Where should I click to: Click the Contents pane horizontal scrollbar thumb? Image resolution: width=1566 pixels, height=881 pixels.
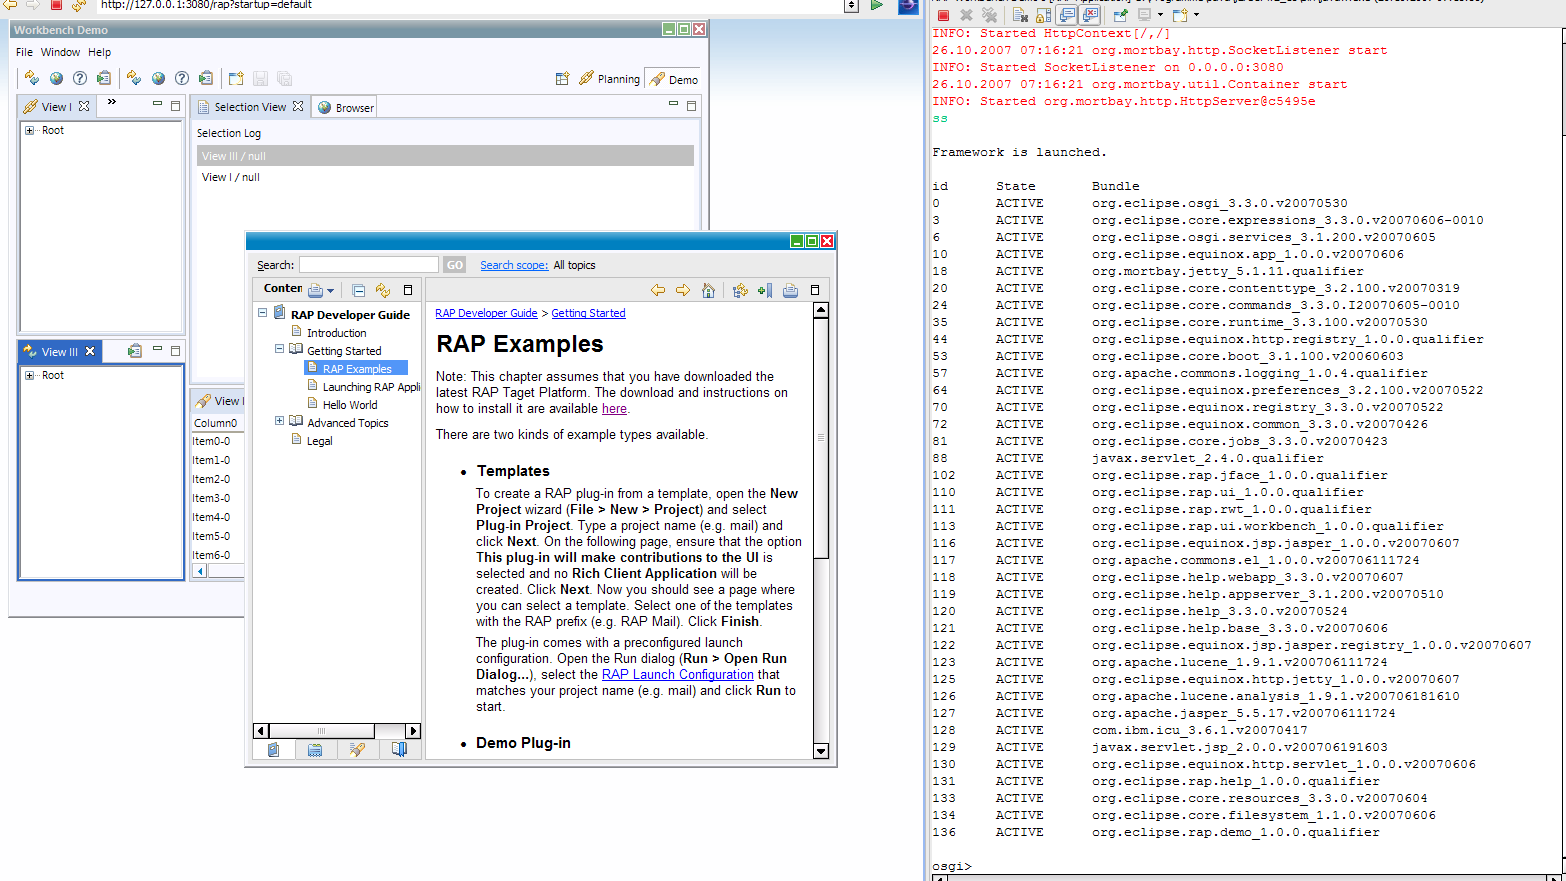[x=321, y=731]
